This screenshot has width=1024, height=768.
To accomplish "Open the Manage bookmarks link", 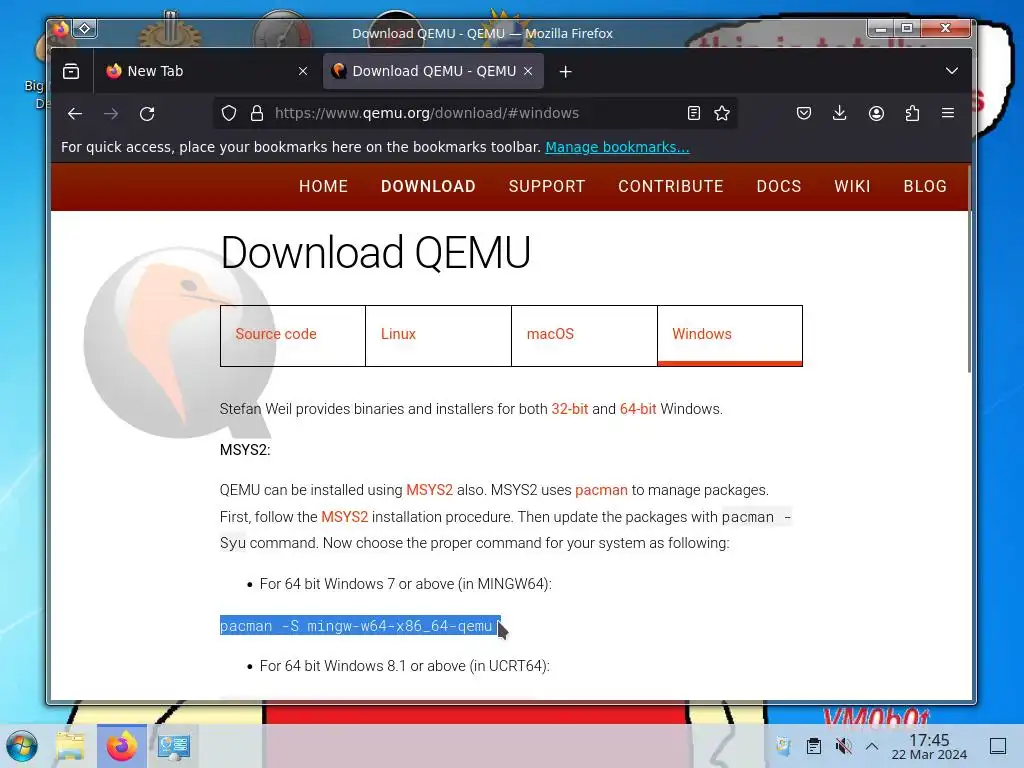I will click(x=617, y=147).
